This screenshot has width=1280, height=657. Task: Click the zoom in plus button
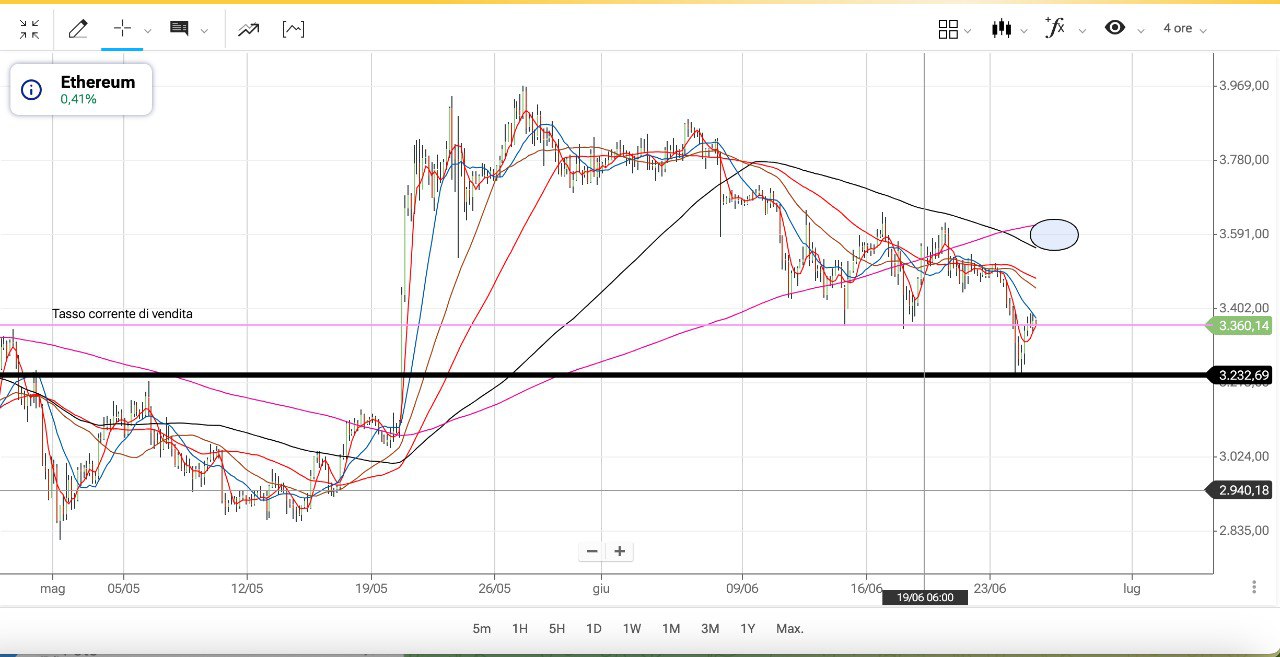620,551
